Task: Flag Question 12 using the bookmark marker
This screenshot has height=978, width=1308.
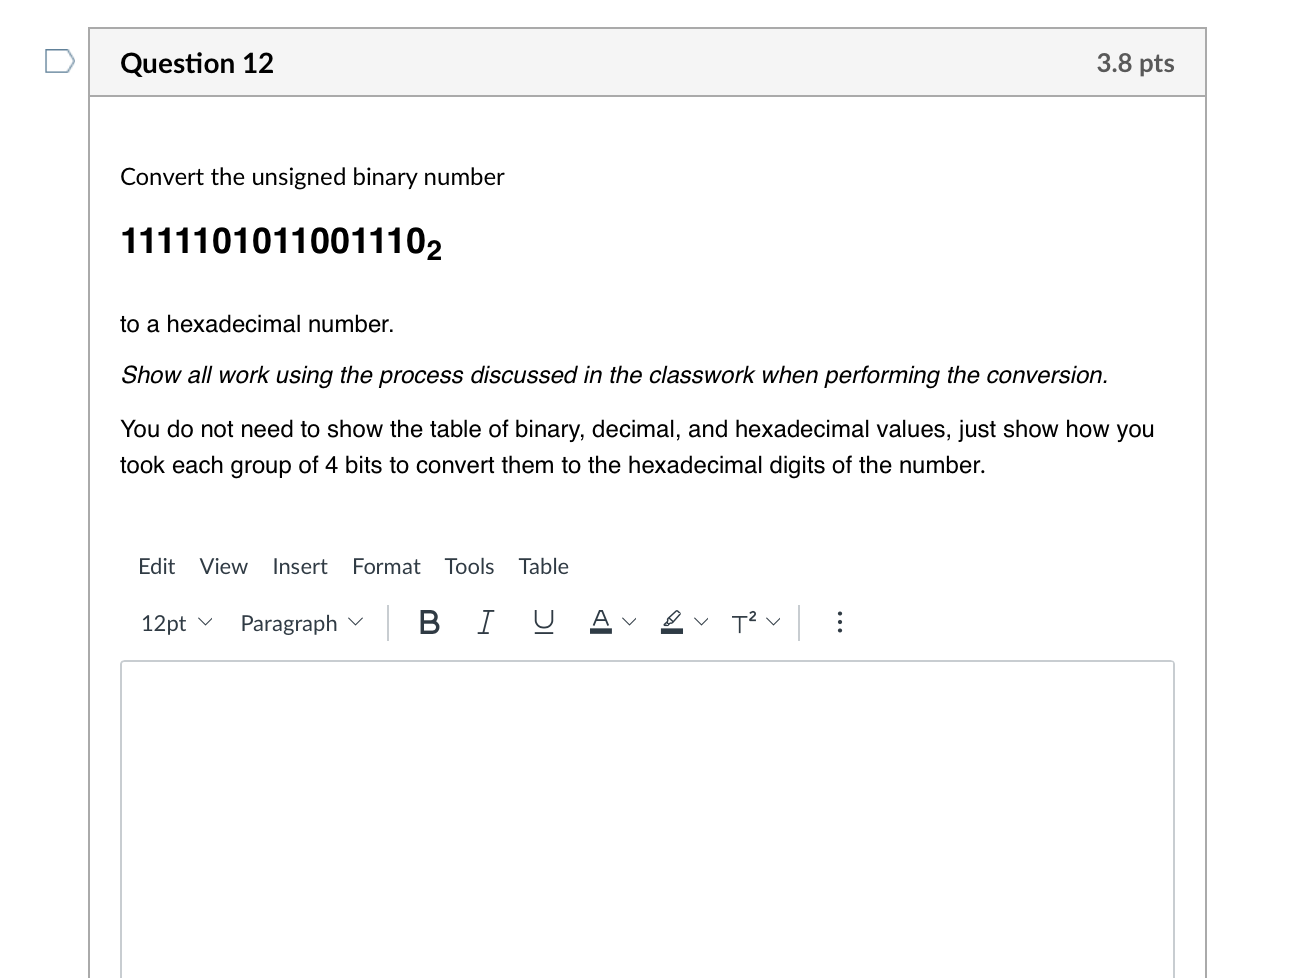Action: [59, 62]
